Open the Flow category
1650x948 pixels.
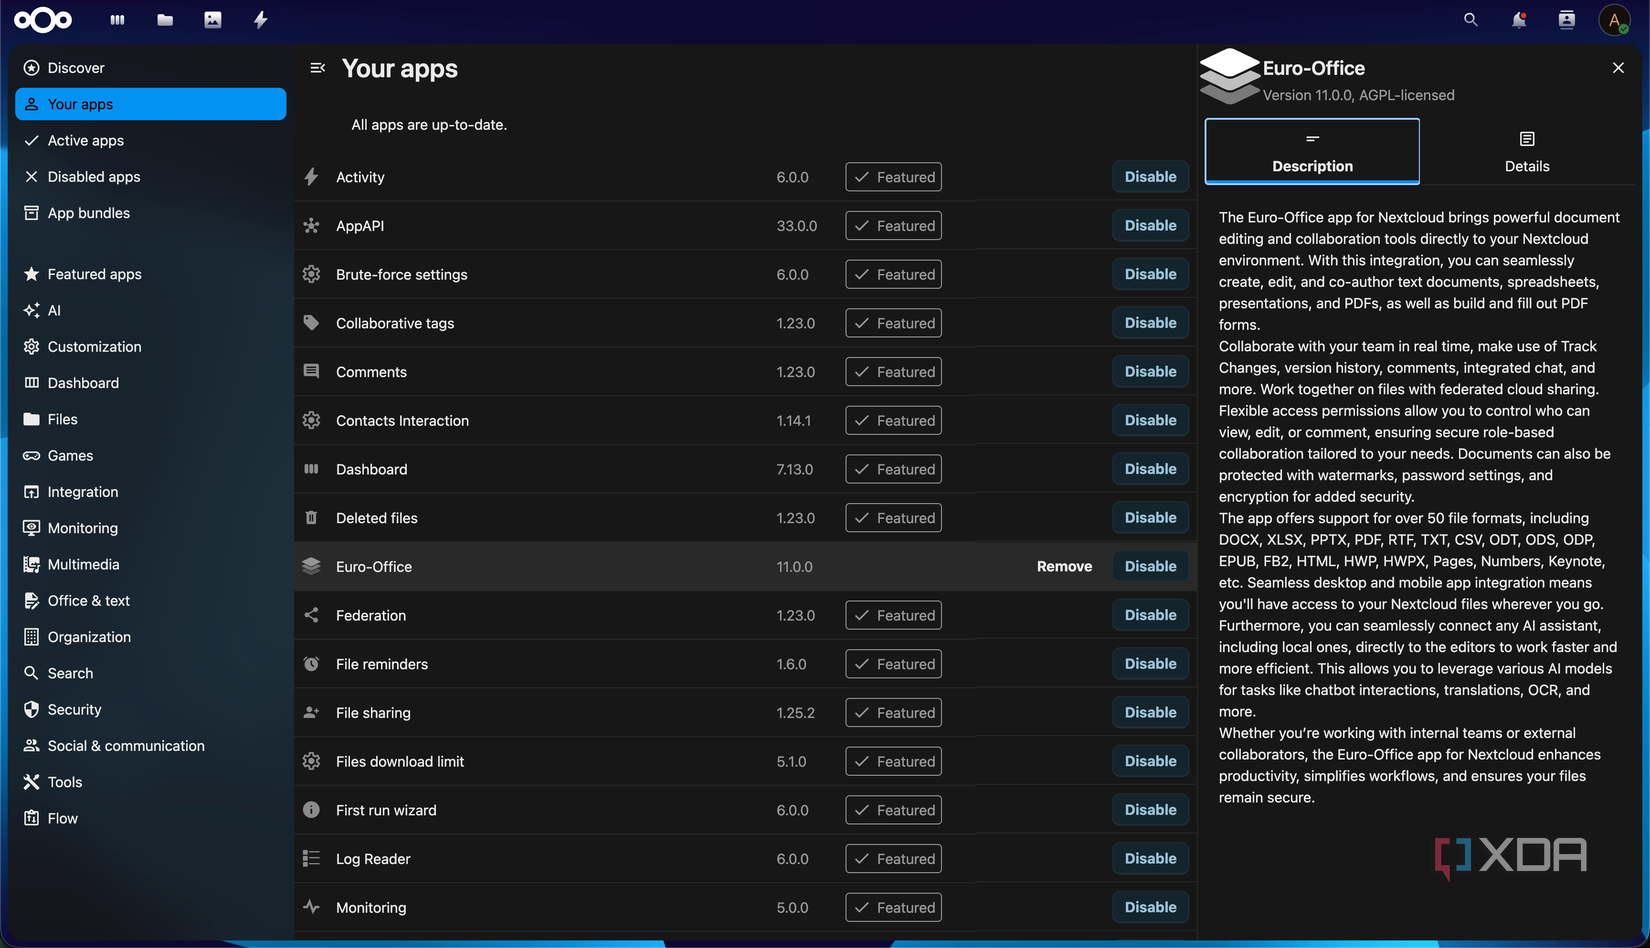[151, 819]
